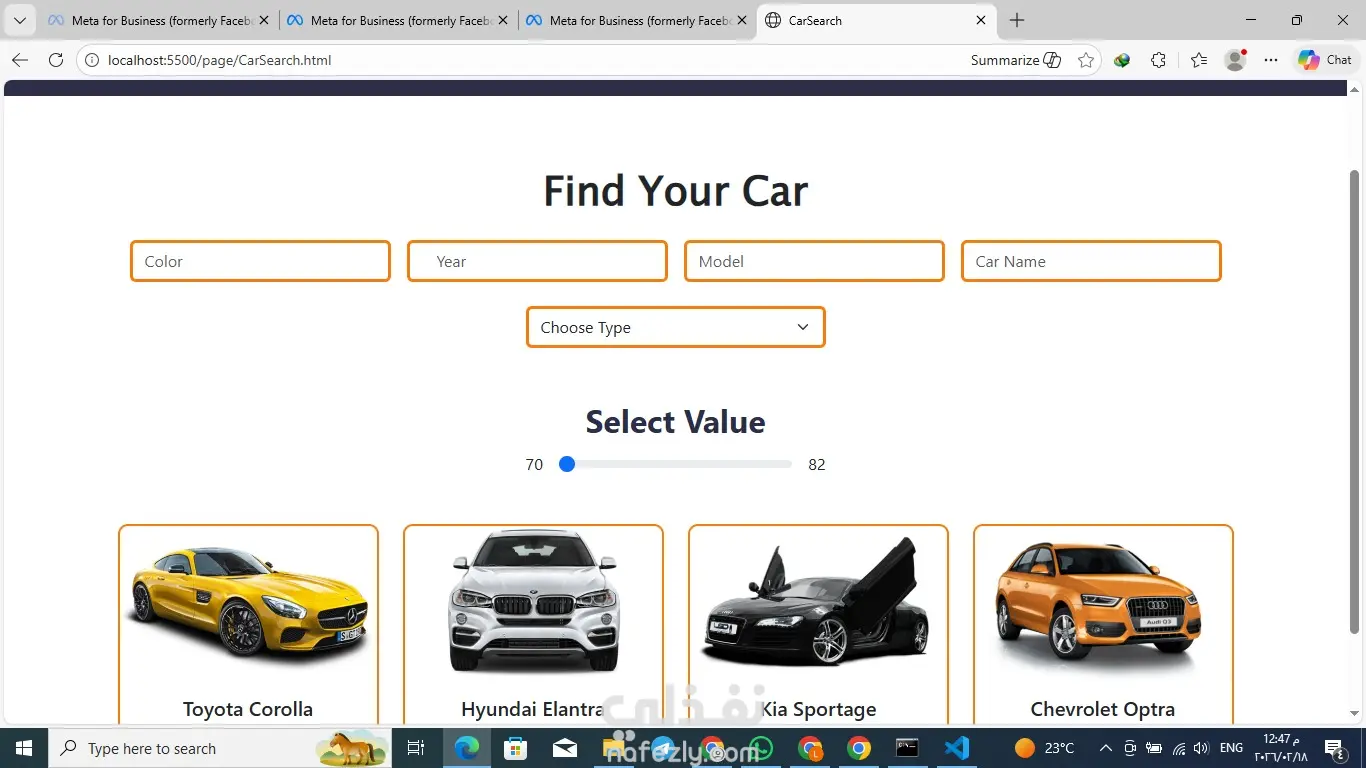Click the Summarize button in address bar
The width and height of the screenshot is (1366, 768).
[x=1016, y=60]
